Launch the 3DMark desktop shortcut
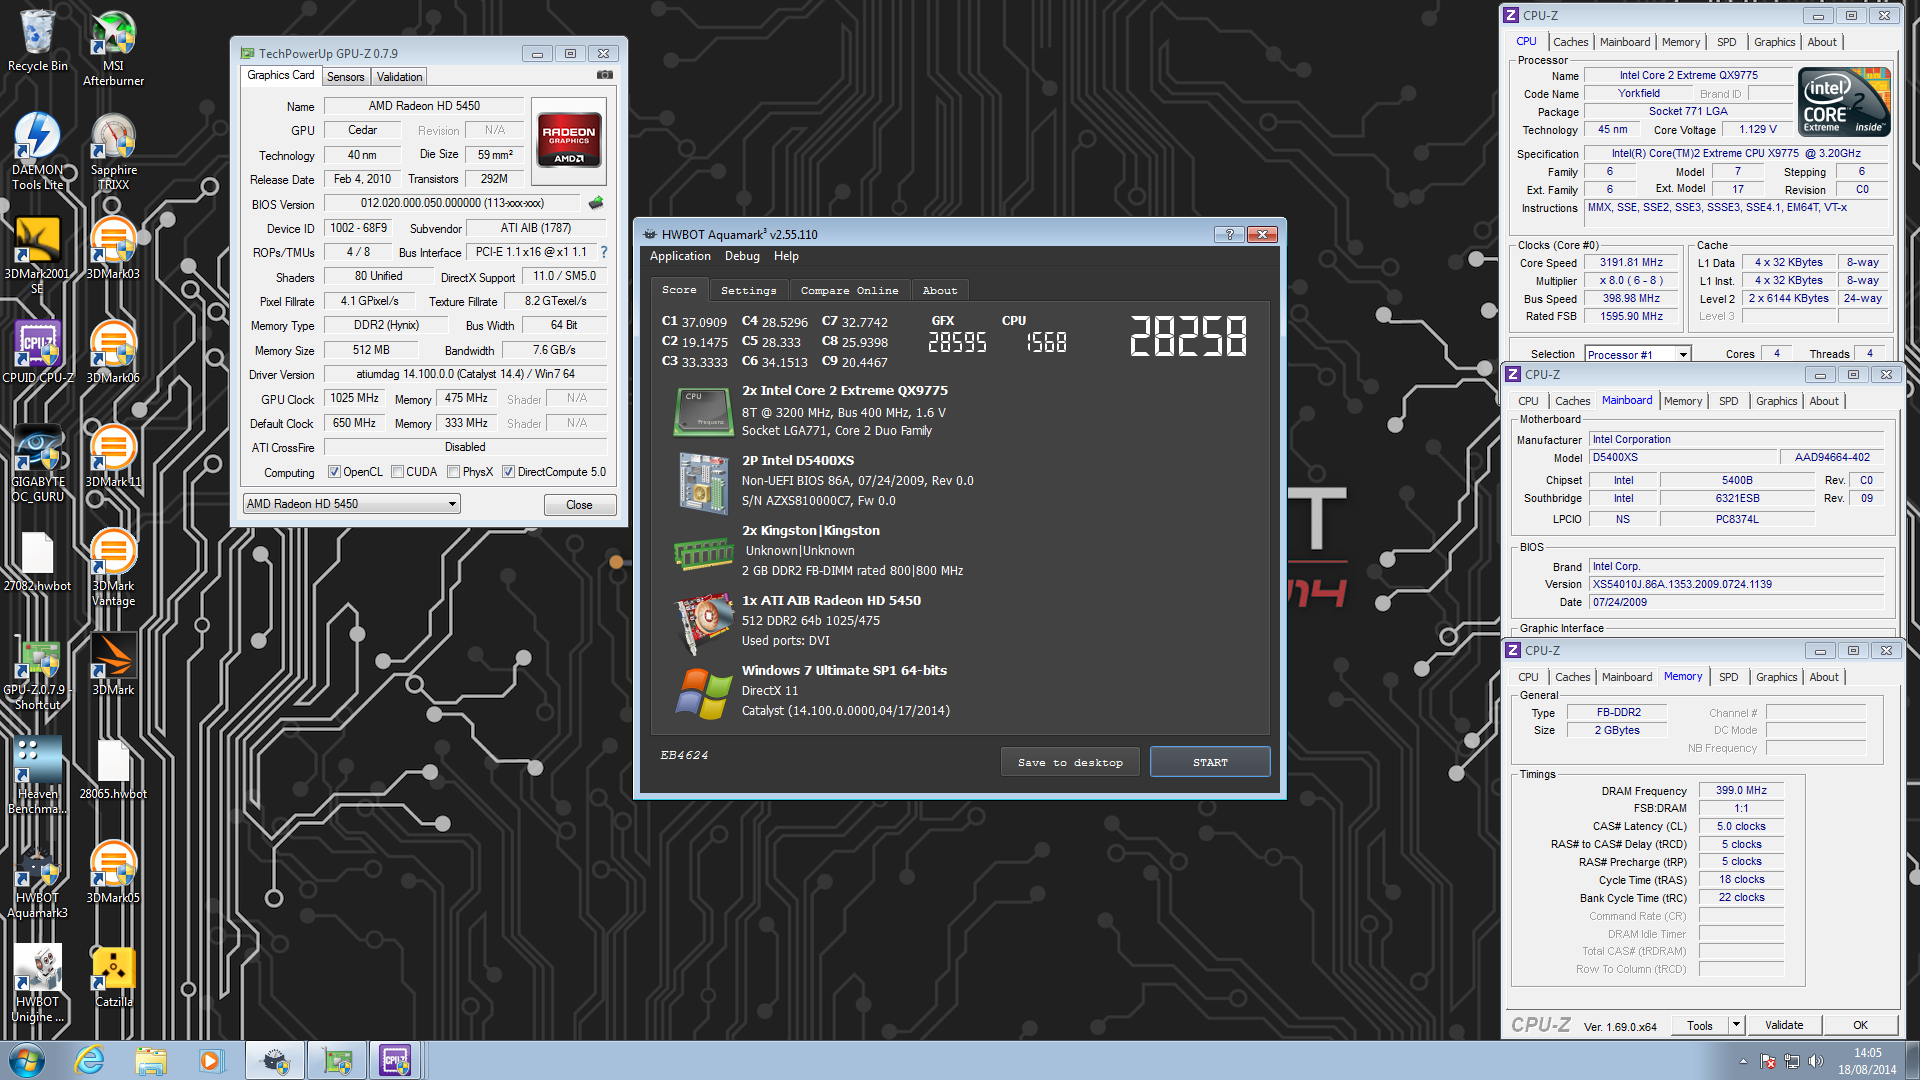The width and height of the screenshot is (1920, 1080). tap(113, 664)
